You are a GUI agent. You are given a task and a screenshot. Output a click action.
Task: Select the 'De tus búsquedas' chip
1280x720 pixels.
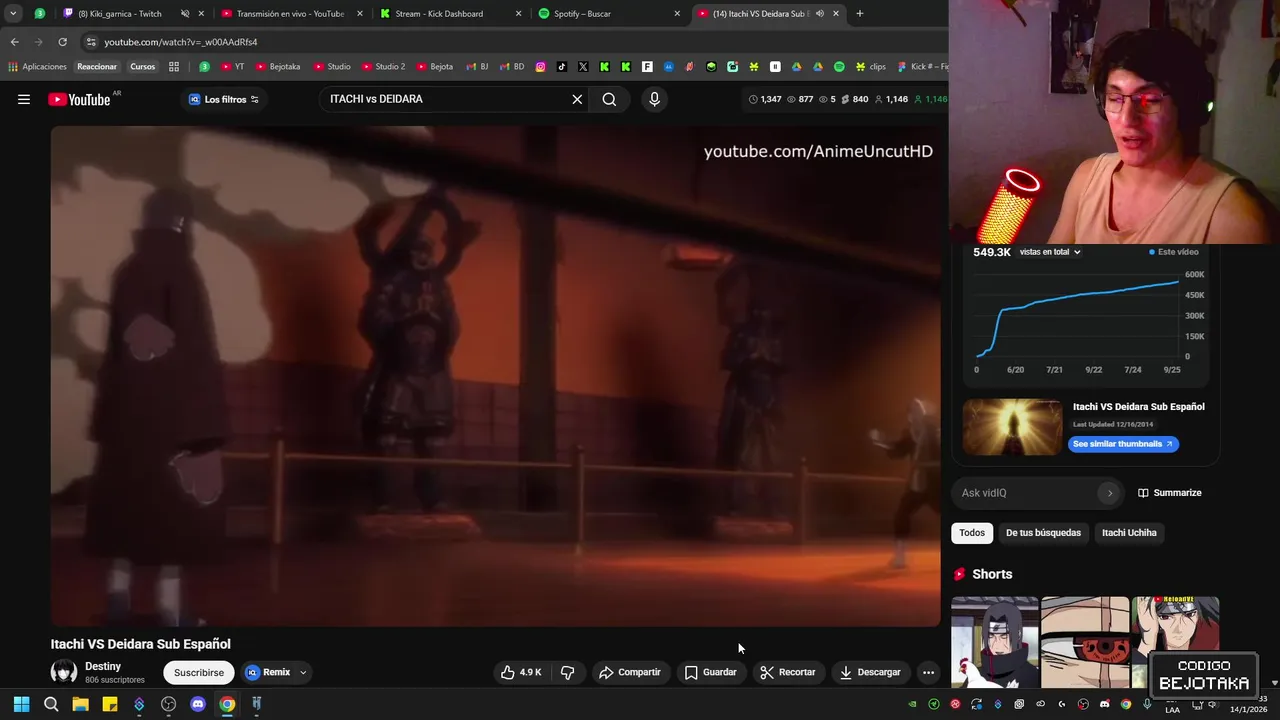[1043, 533]
